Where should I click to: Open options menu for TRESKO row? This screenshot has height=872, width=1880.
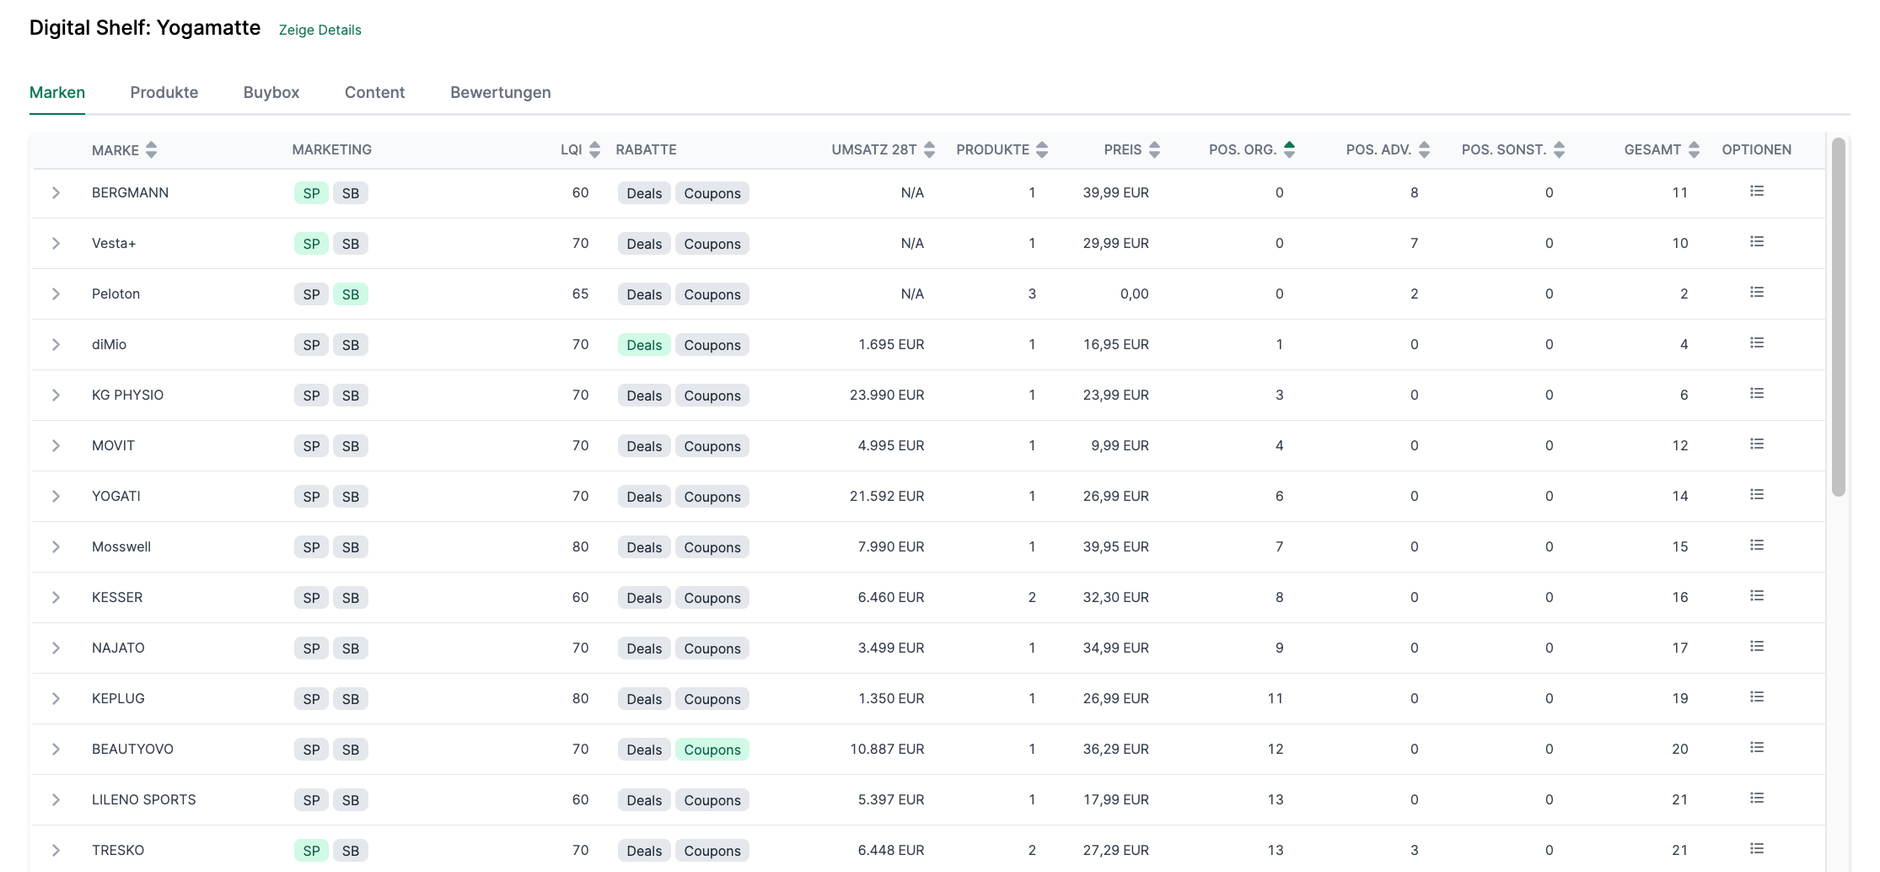coord(1756,849)
